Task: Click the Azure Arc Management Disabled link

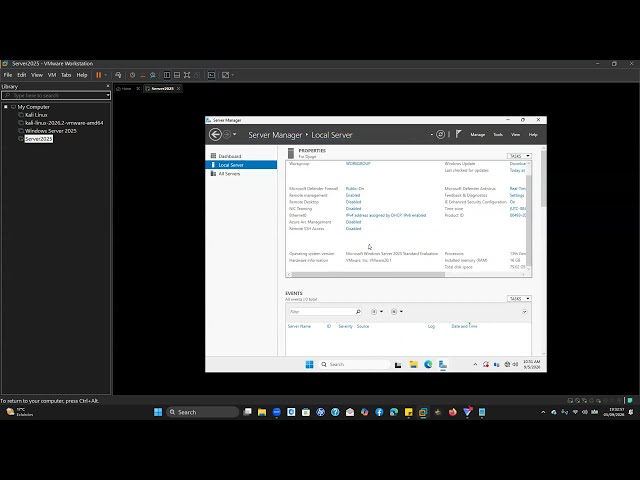Action: pyautogui.click(x=353, y=222)
